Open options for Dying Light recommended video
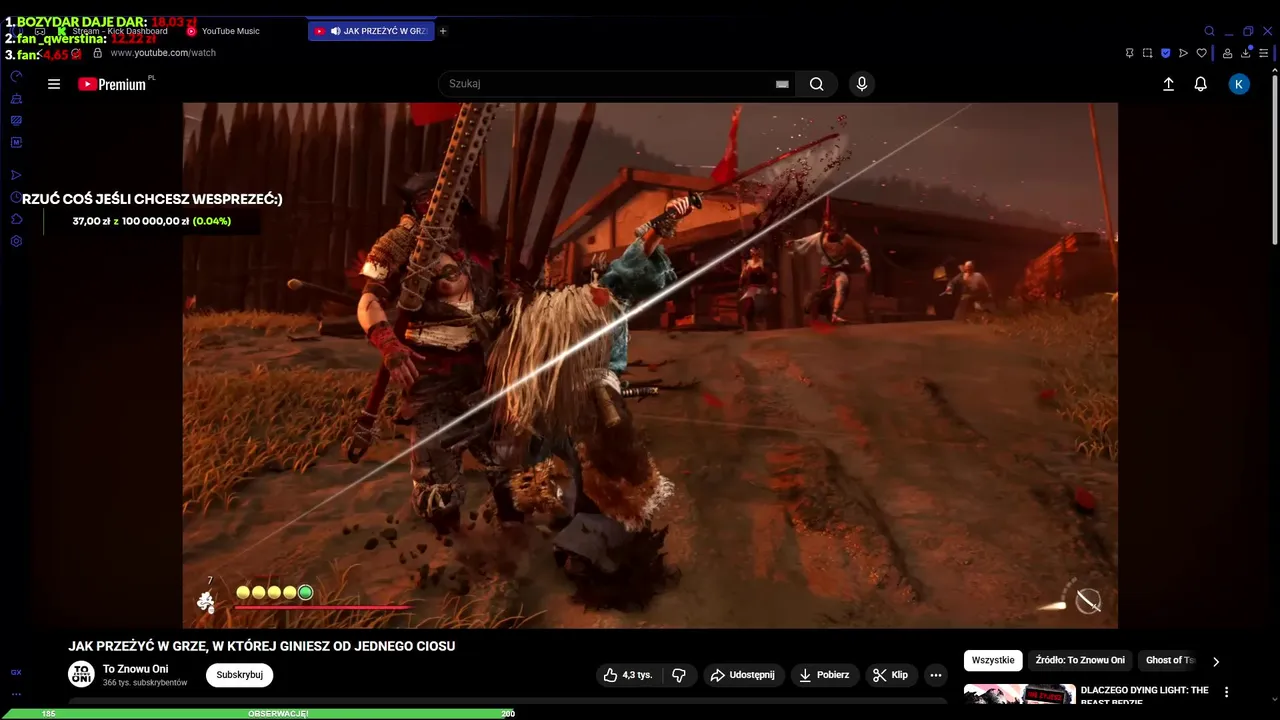 pos(1227,692)
